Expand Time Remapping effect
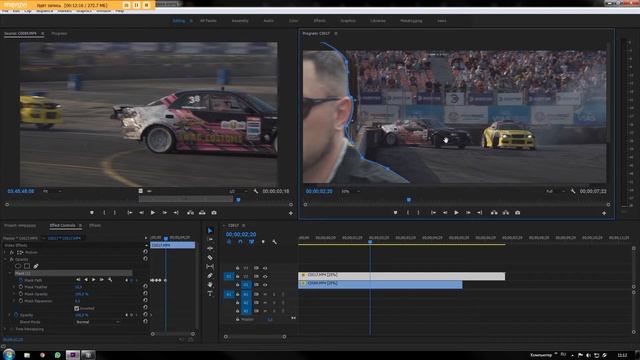The width and height of the screenshot is (640, 360). coord(5,329)
